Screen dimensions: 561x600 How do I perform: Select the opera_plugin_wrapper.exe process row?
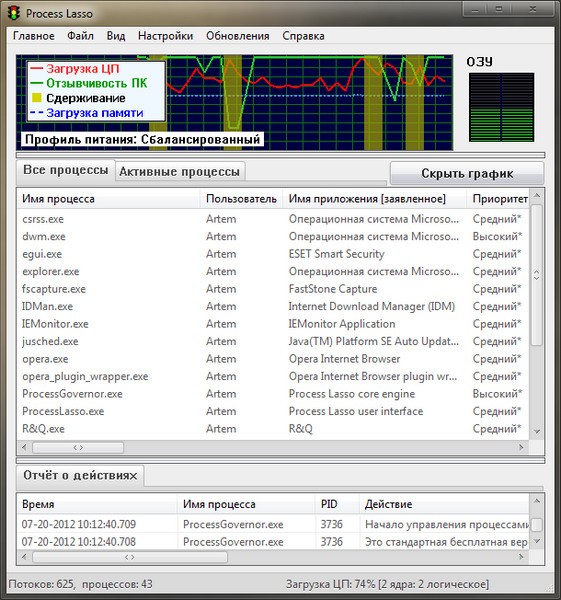point(273,377)
